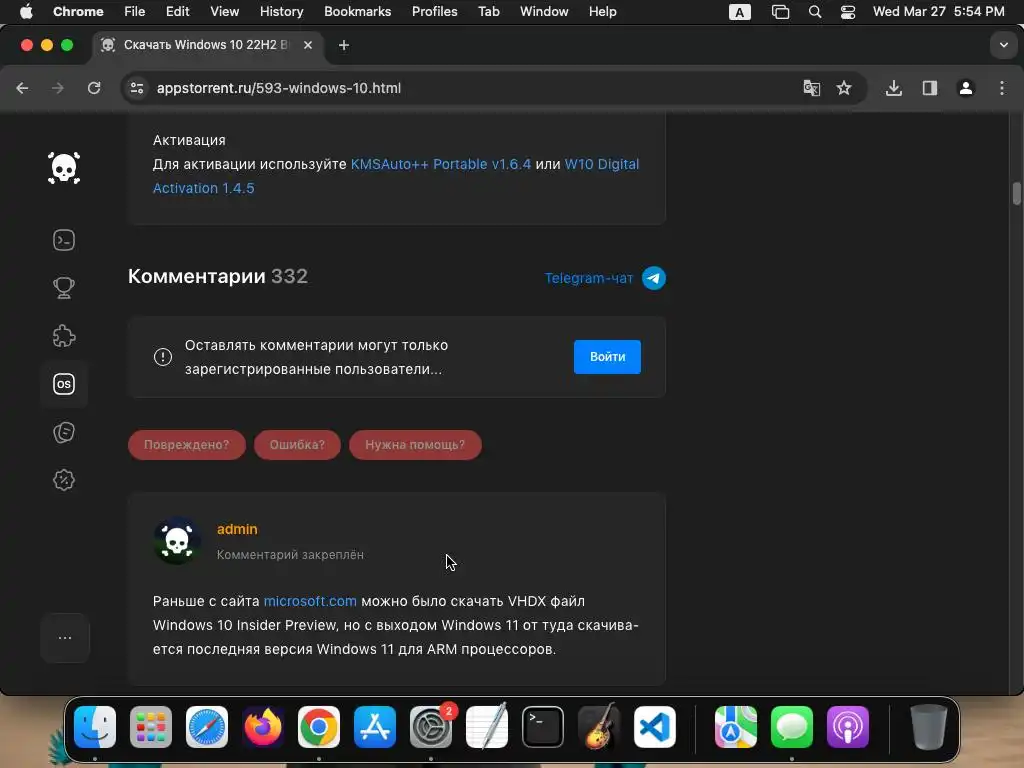Open the Trash in the Dock
This screenshot has height=768, width=1024.
[928, 727]
